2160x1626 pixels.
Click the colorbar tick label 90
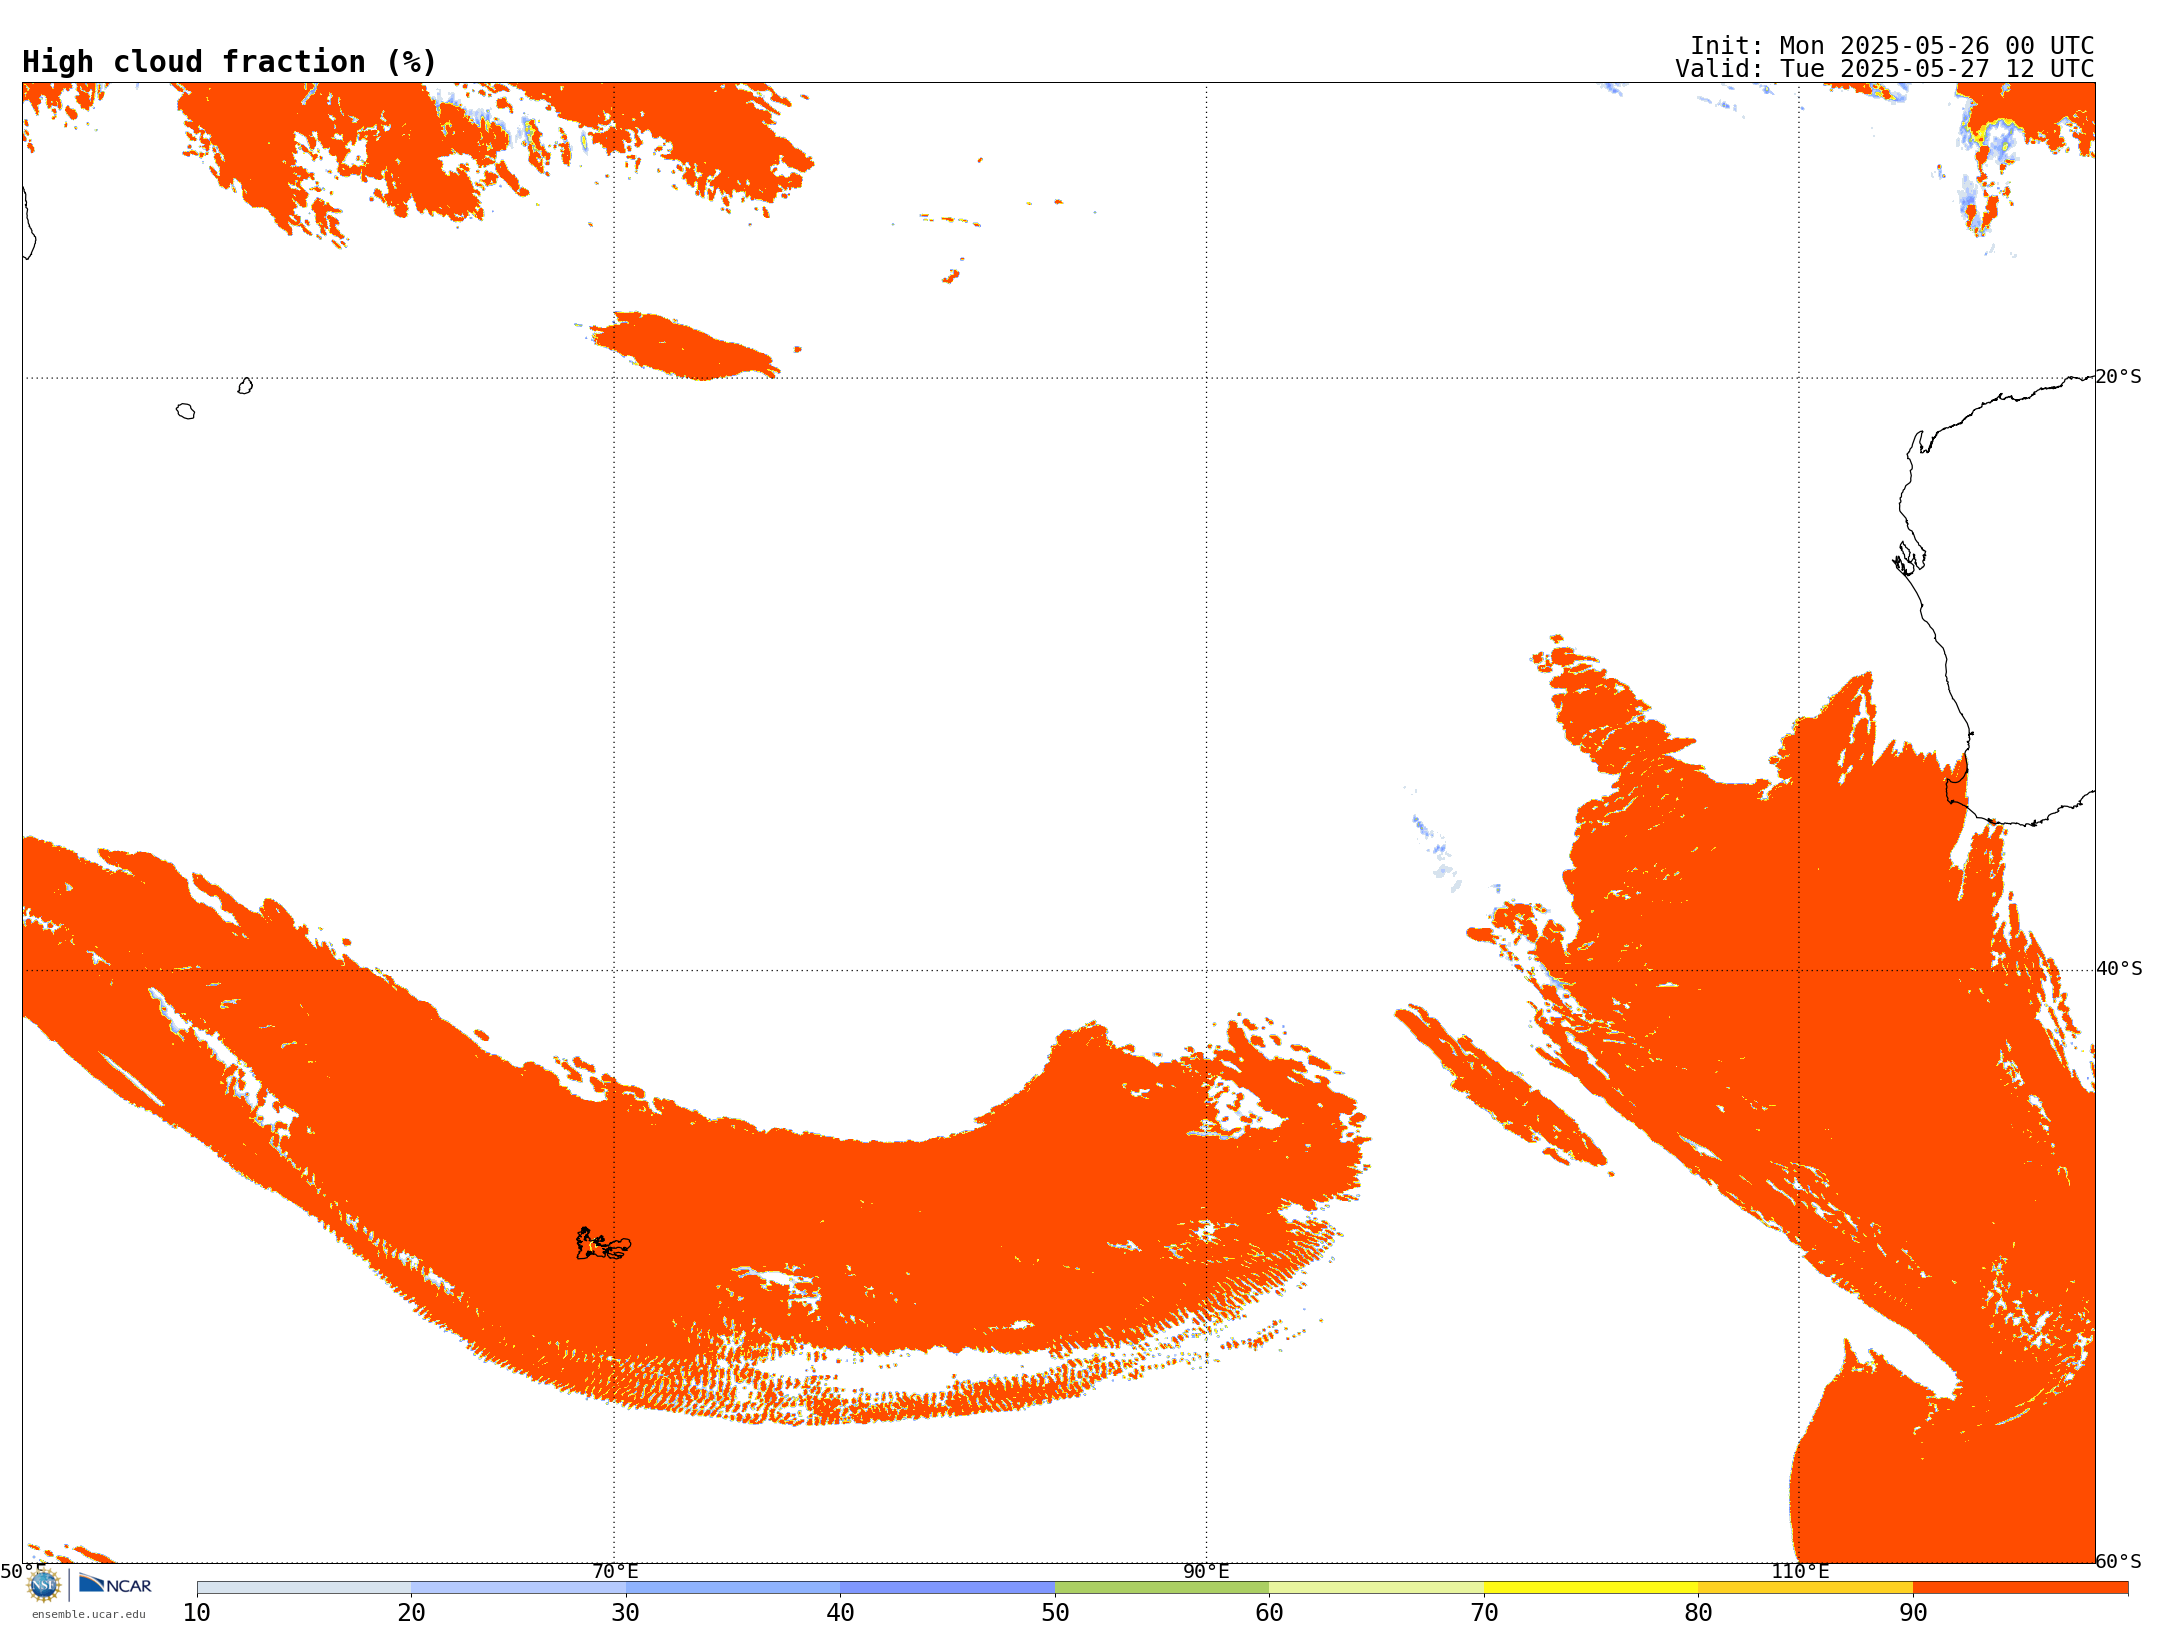(x=1913, y=1612)
